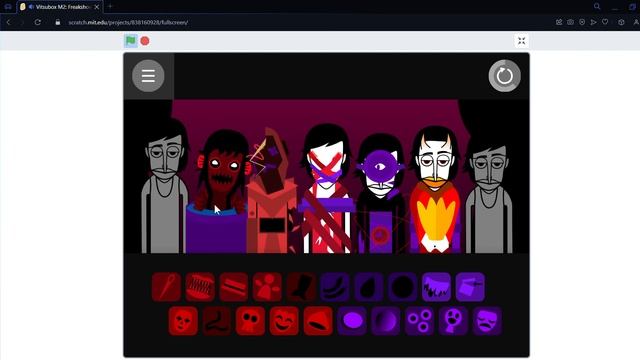640x360 pixels.
Task: Click the lock site info icon
Action: click(58, 22)
